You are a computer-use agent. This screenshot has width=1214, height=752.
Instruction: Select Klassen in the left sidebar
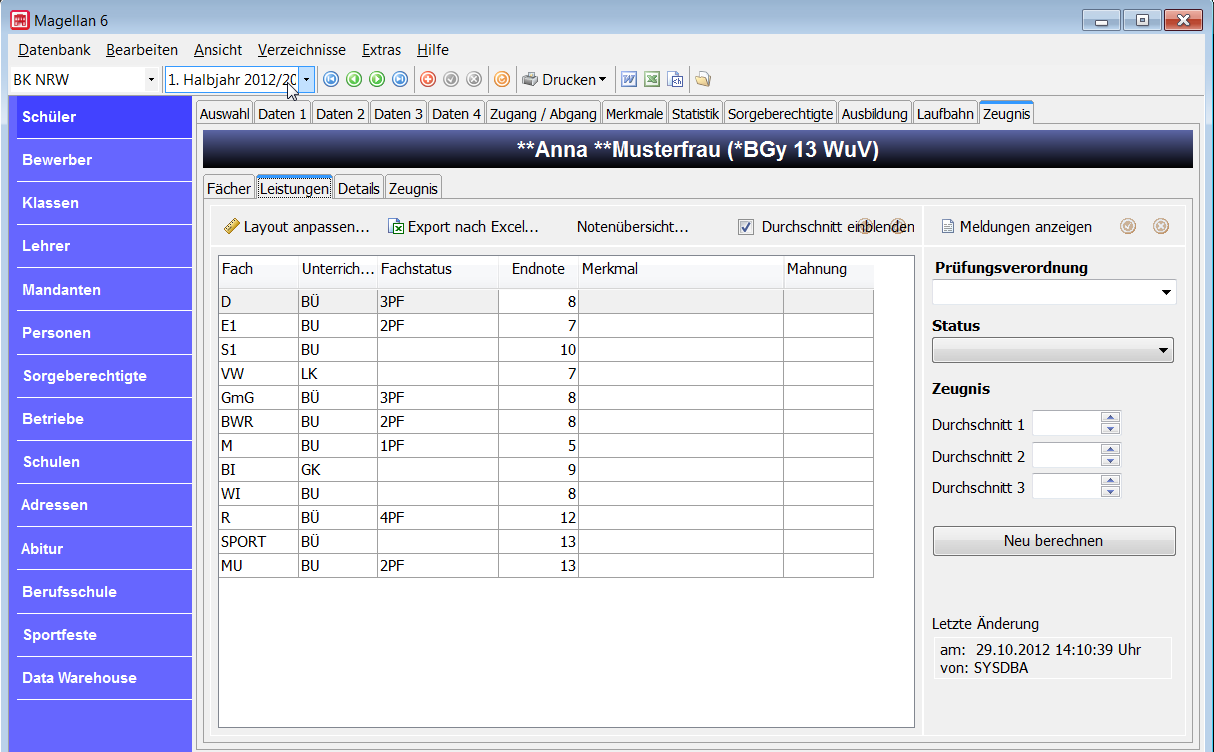click(104, 203)
